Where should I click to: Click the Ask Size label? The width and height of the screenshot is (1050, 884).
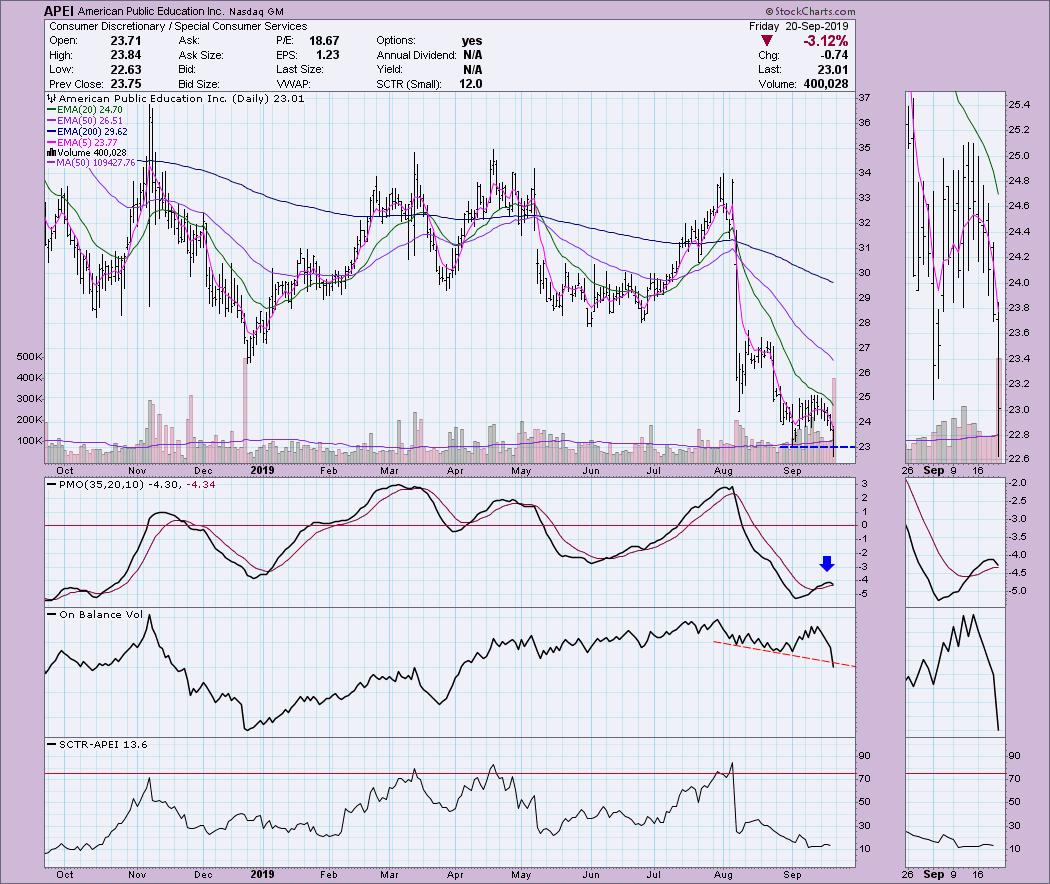[x=201, y=55]
